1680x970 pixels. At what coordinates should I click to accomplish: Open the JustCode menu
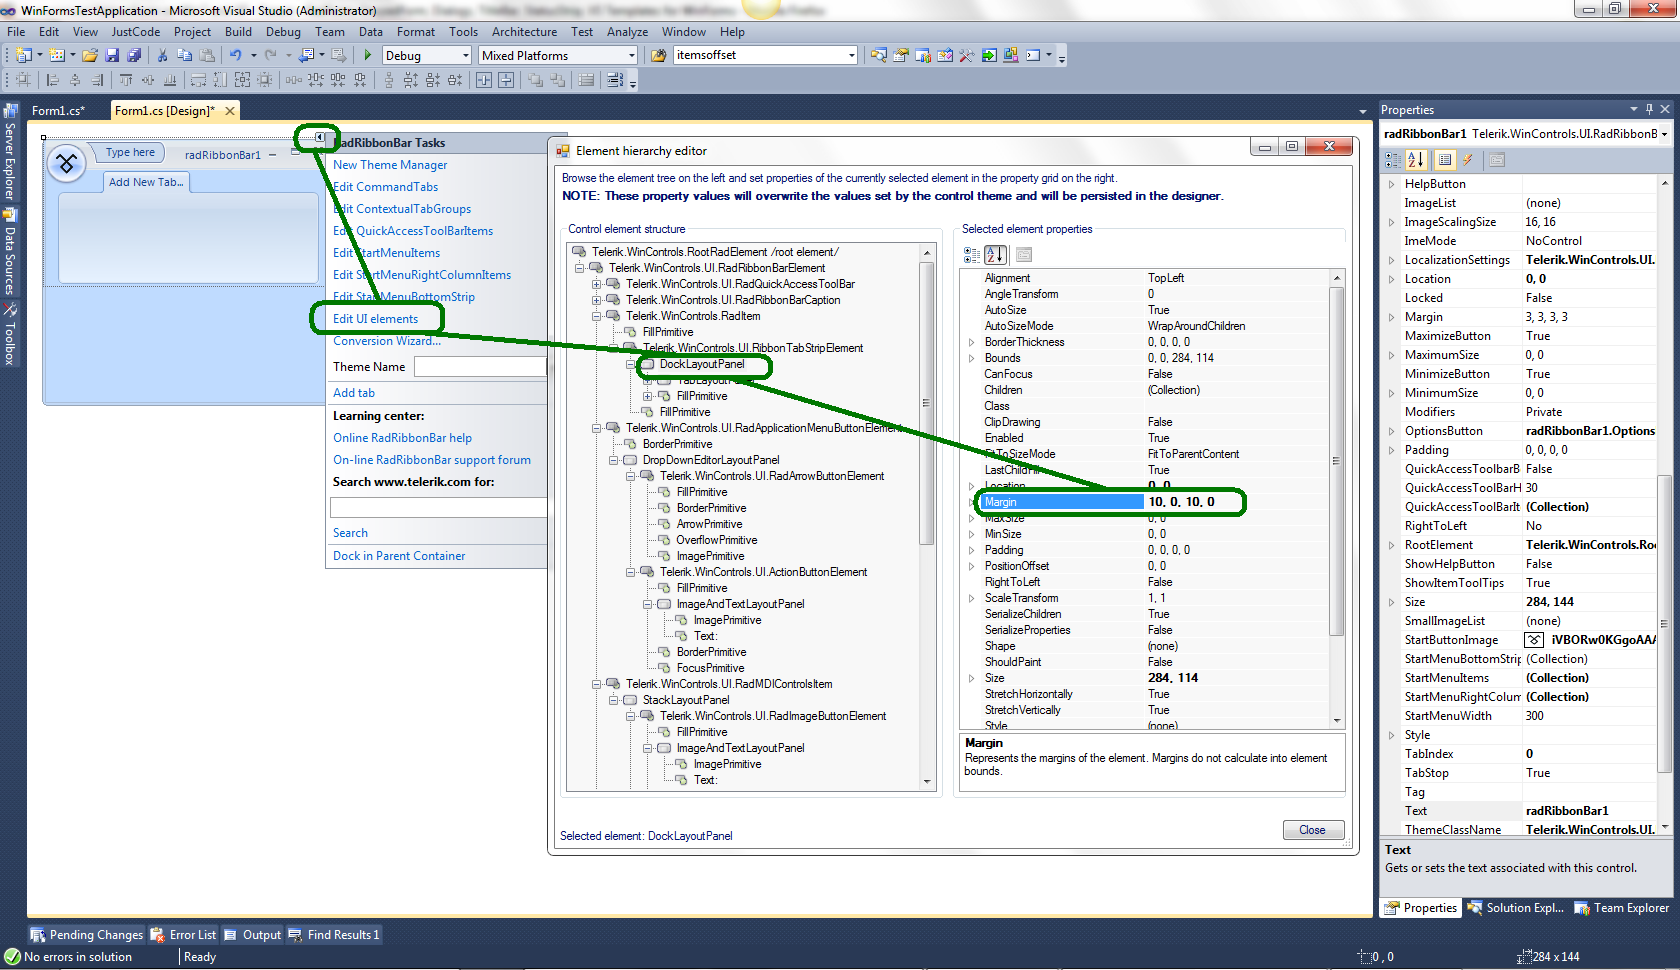(x=136, y=32)
